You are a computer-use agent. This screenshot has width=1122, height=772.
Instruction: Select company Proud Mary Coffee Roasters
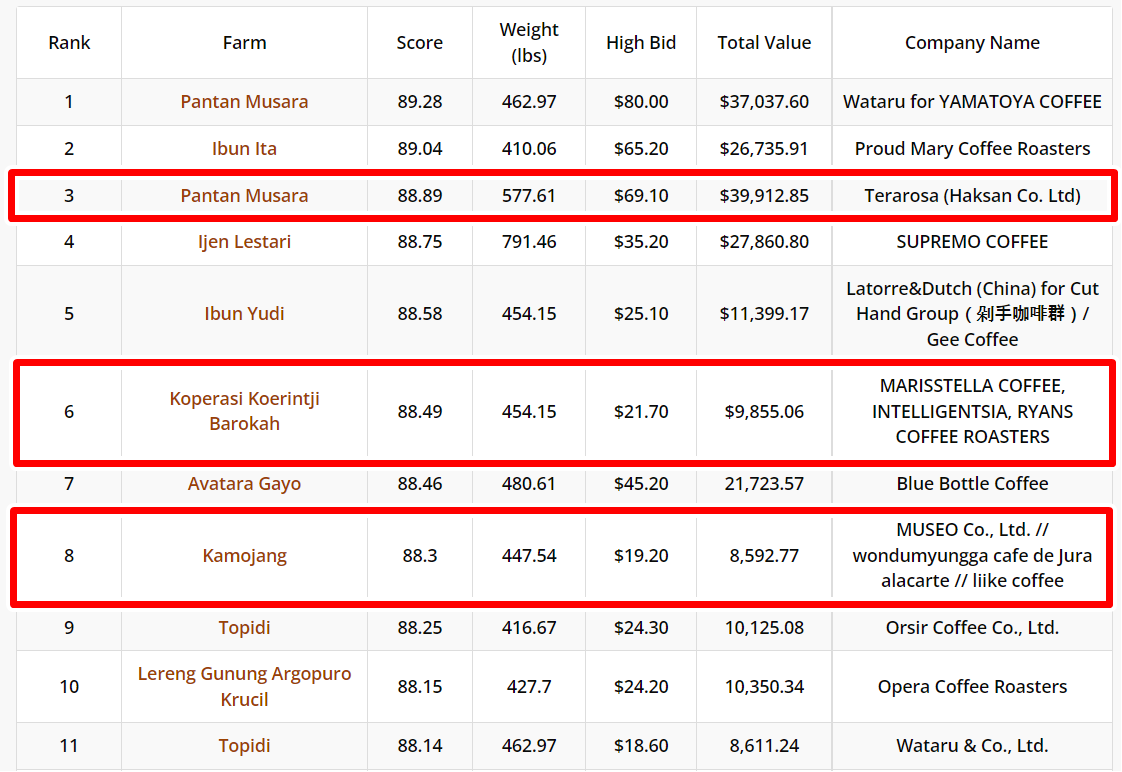[x=972, y=149]
